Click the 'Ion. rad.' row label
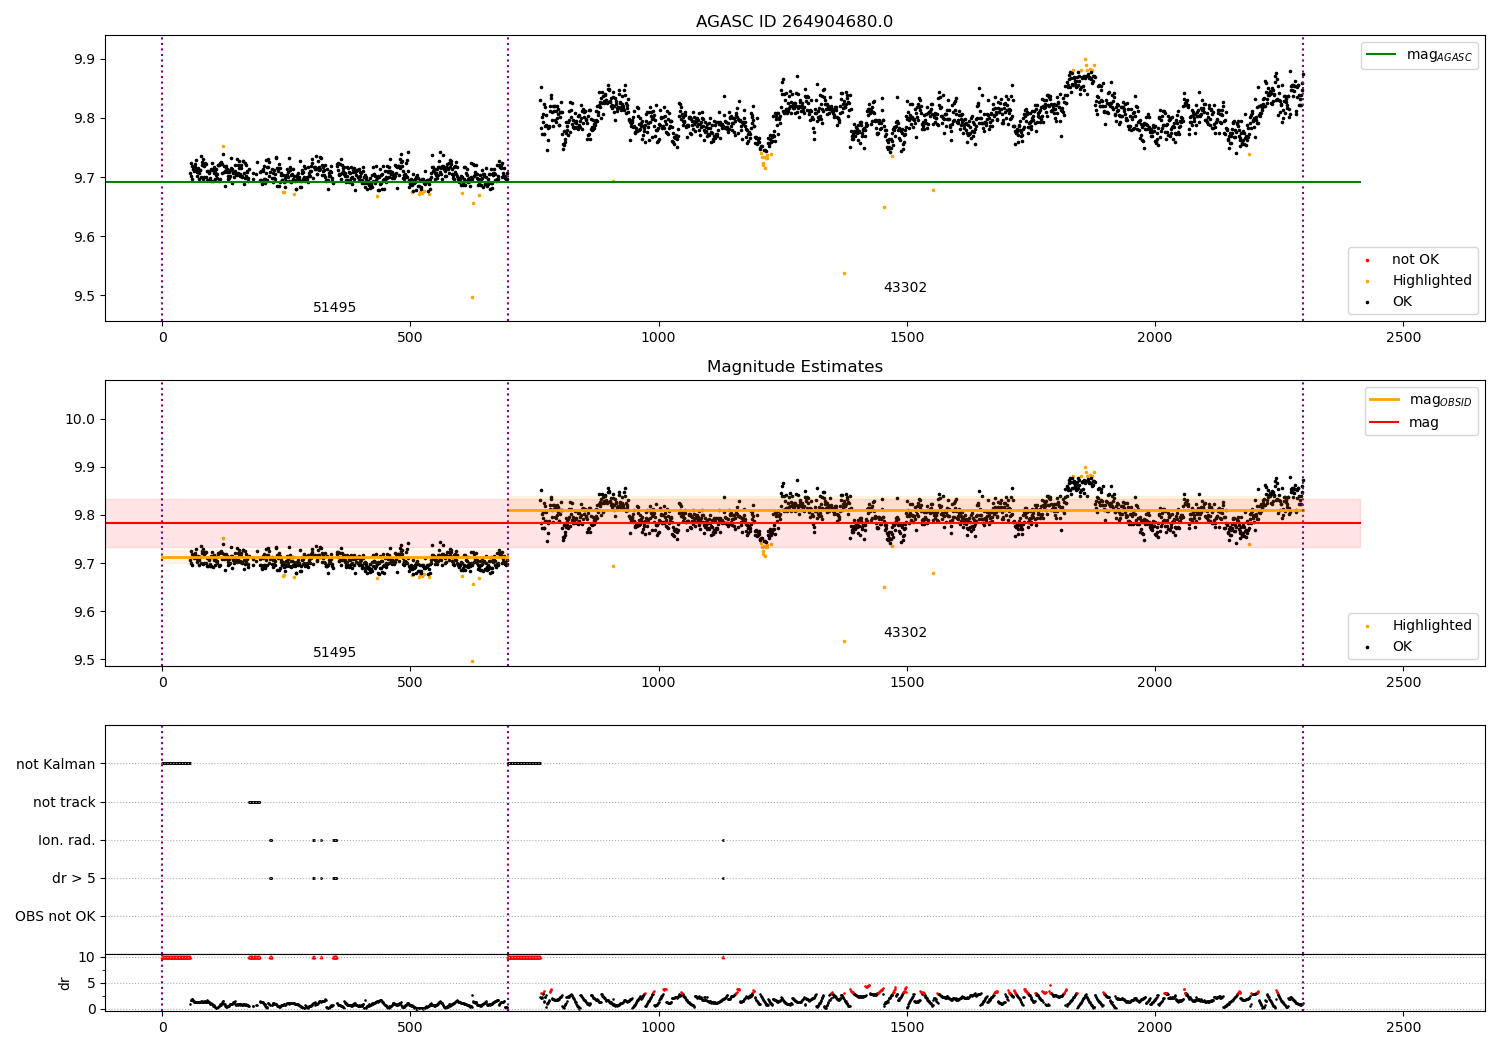The width and height of the screenshot is (1500, 1050). pos(67,840)
